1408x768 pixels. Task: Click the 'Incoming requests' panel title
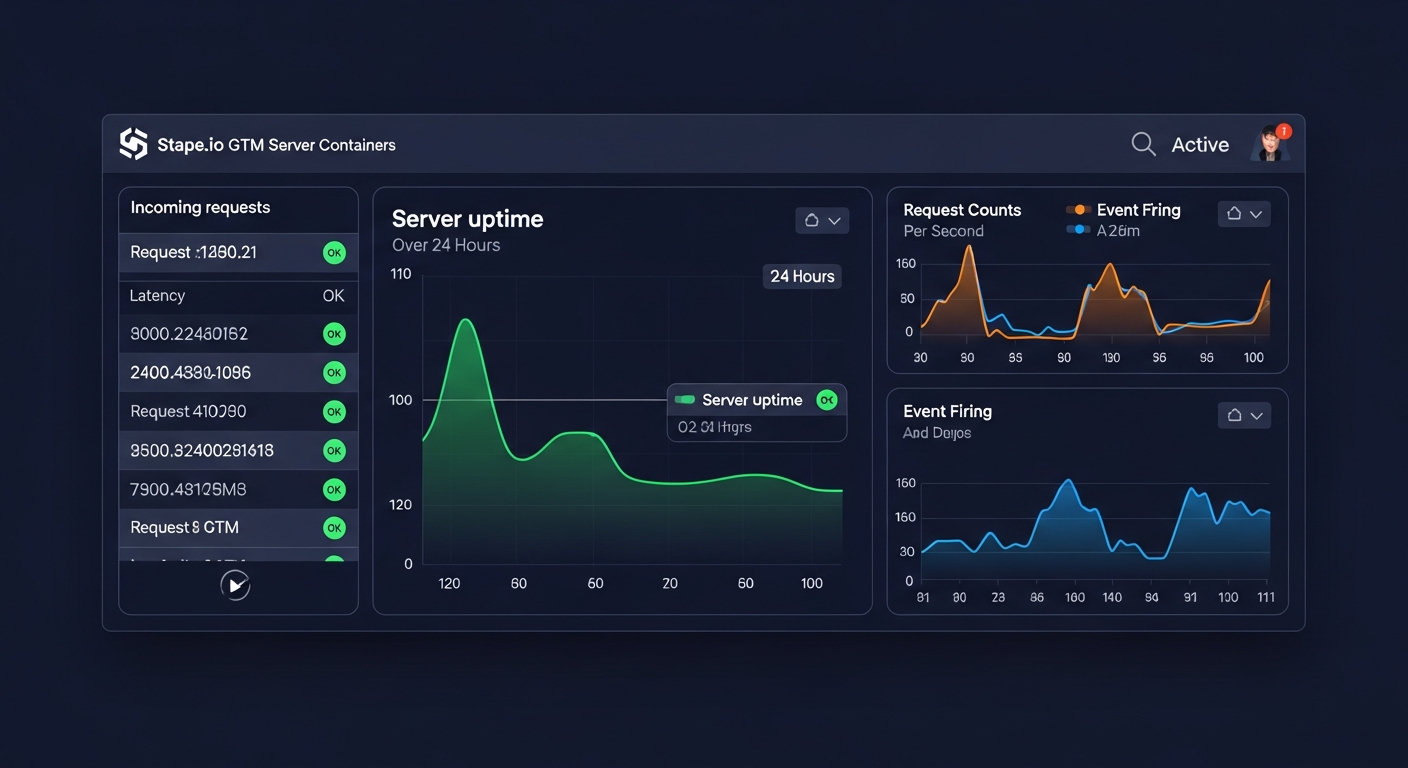(x=200, y=208)
